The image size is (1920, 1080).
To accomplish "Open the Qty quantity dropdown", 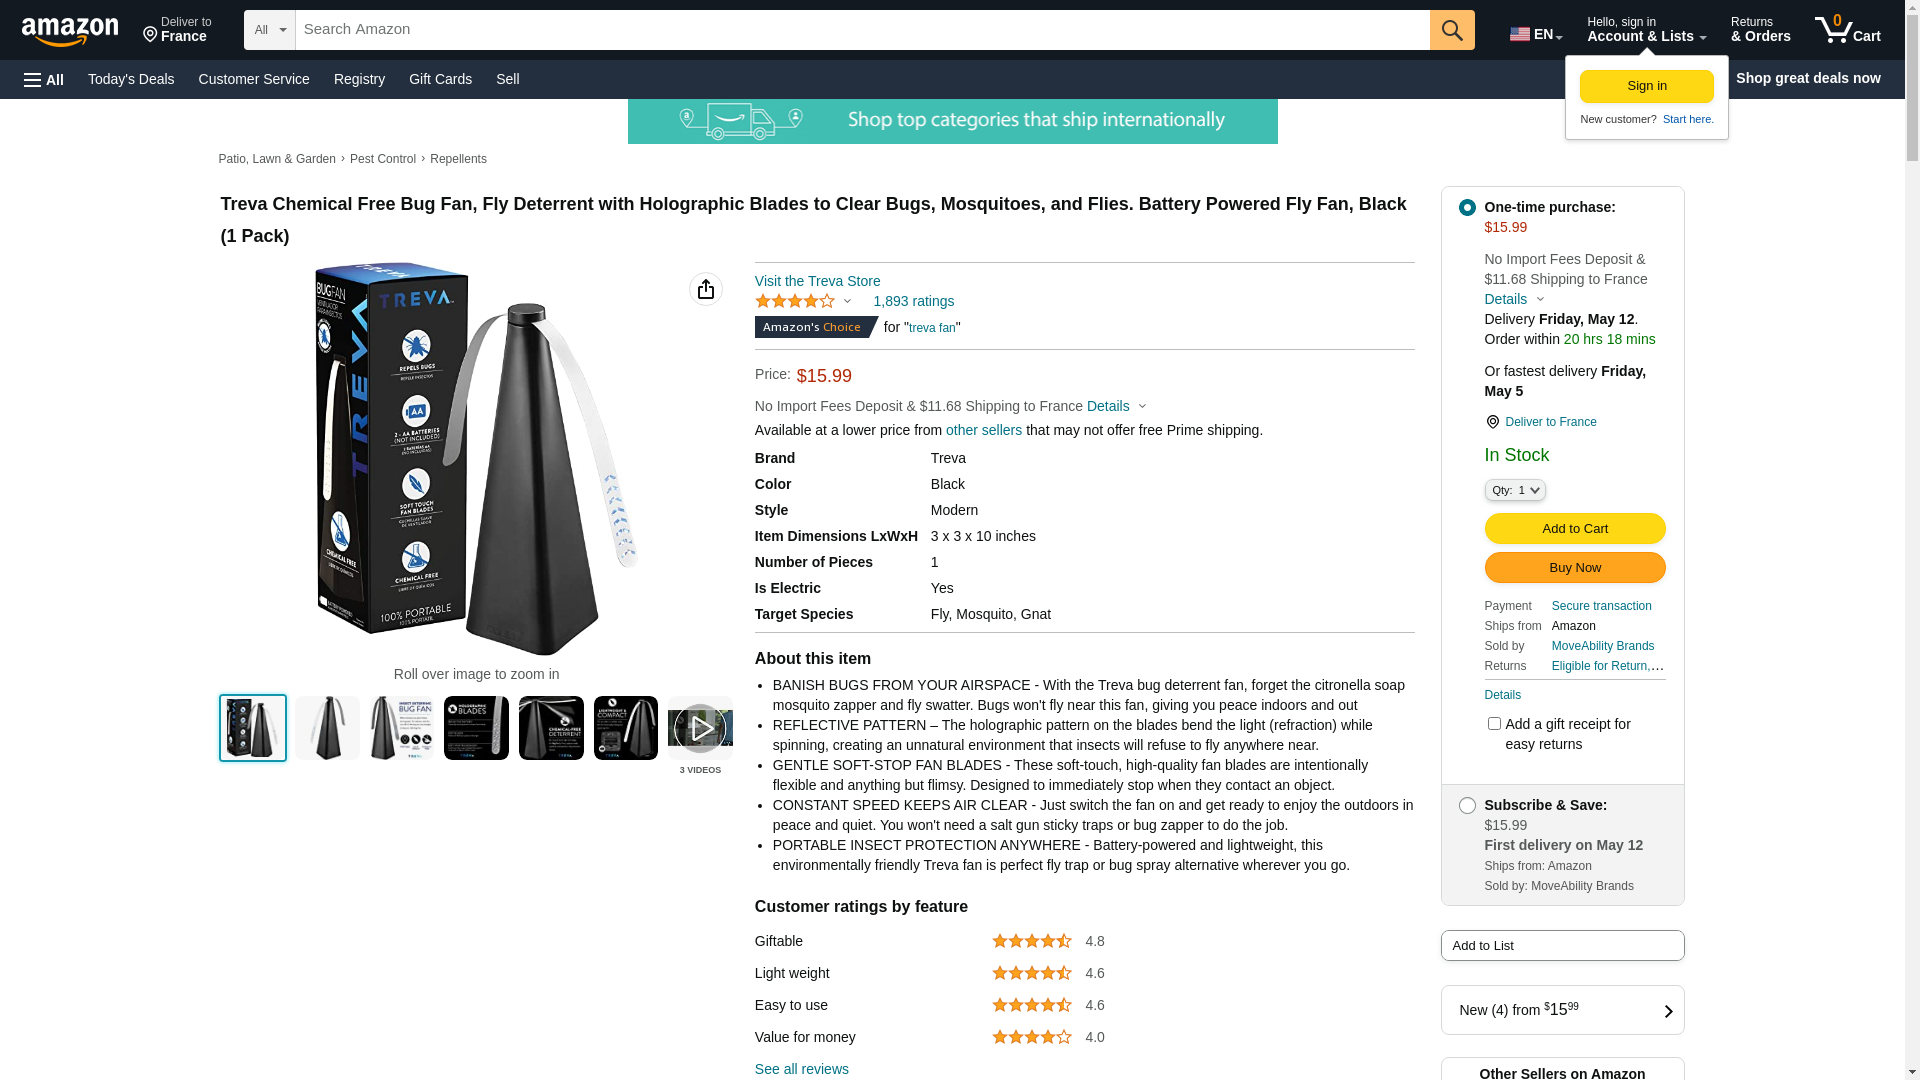I will pyautogui.click(x=1515, y=490).
